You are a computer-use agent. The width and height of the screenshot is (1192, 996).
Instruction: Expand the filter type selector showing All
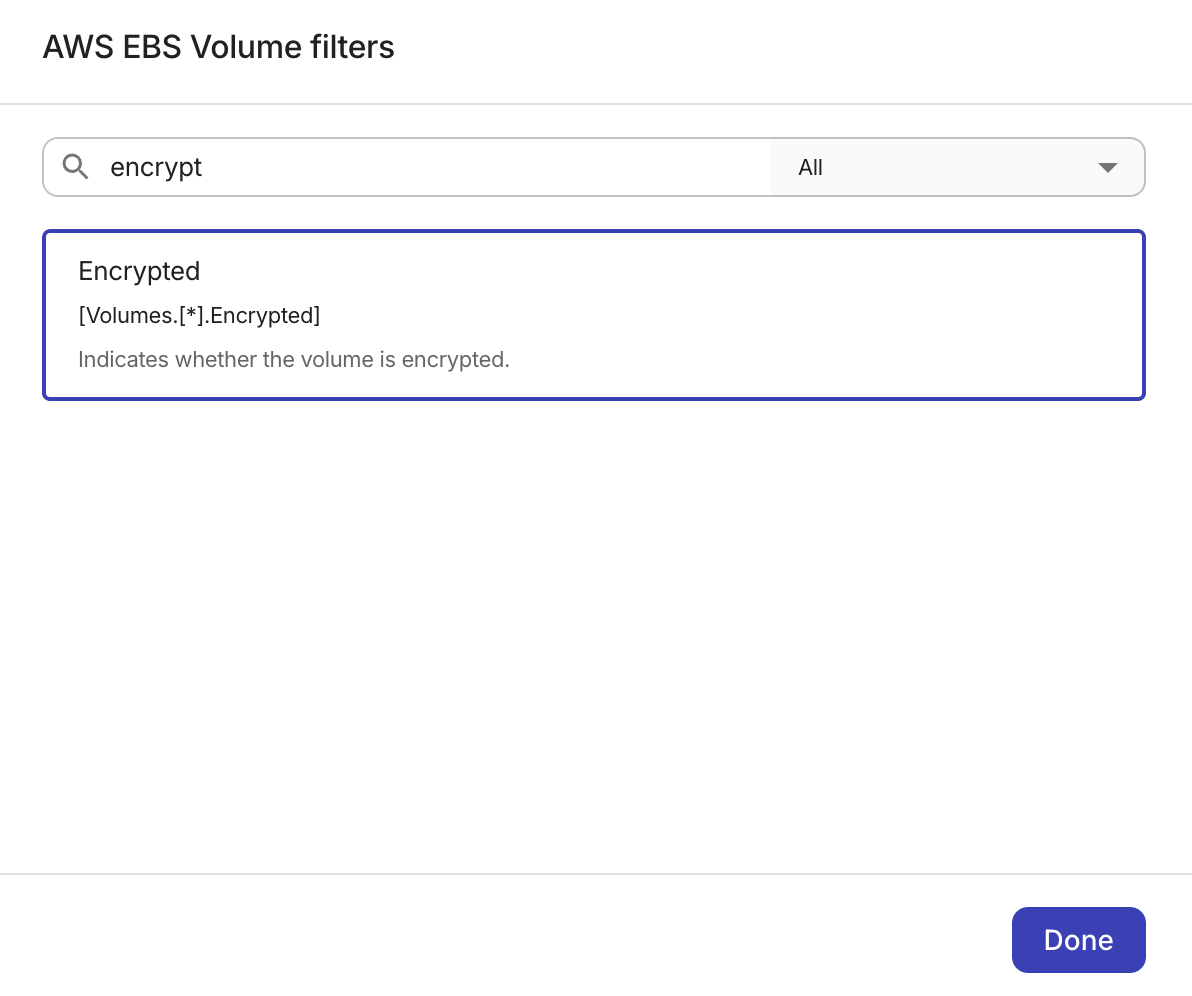click(957, 167)
